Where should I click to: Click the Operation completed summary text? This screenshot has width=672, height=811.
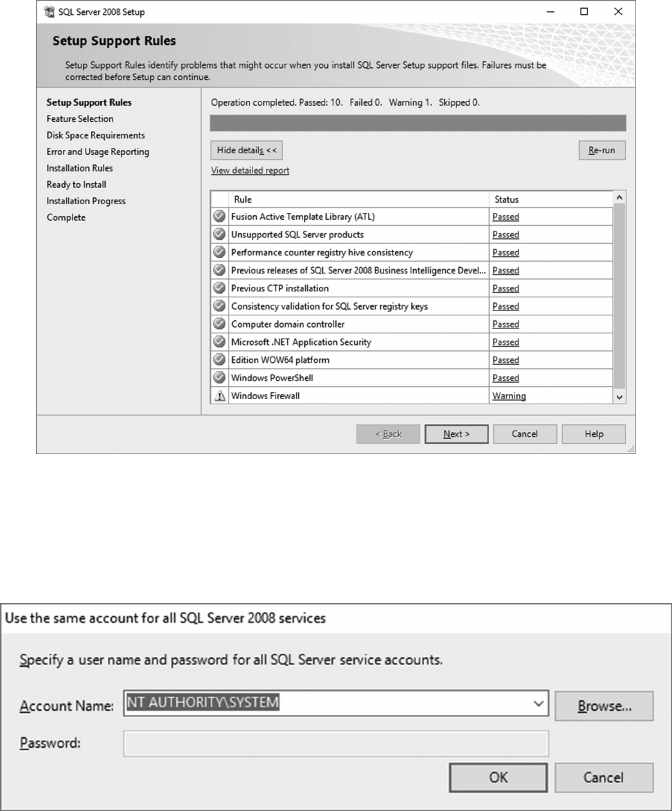[345, 102]
